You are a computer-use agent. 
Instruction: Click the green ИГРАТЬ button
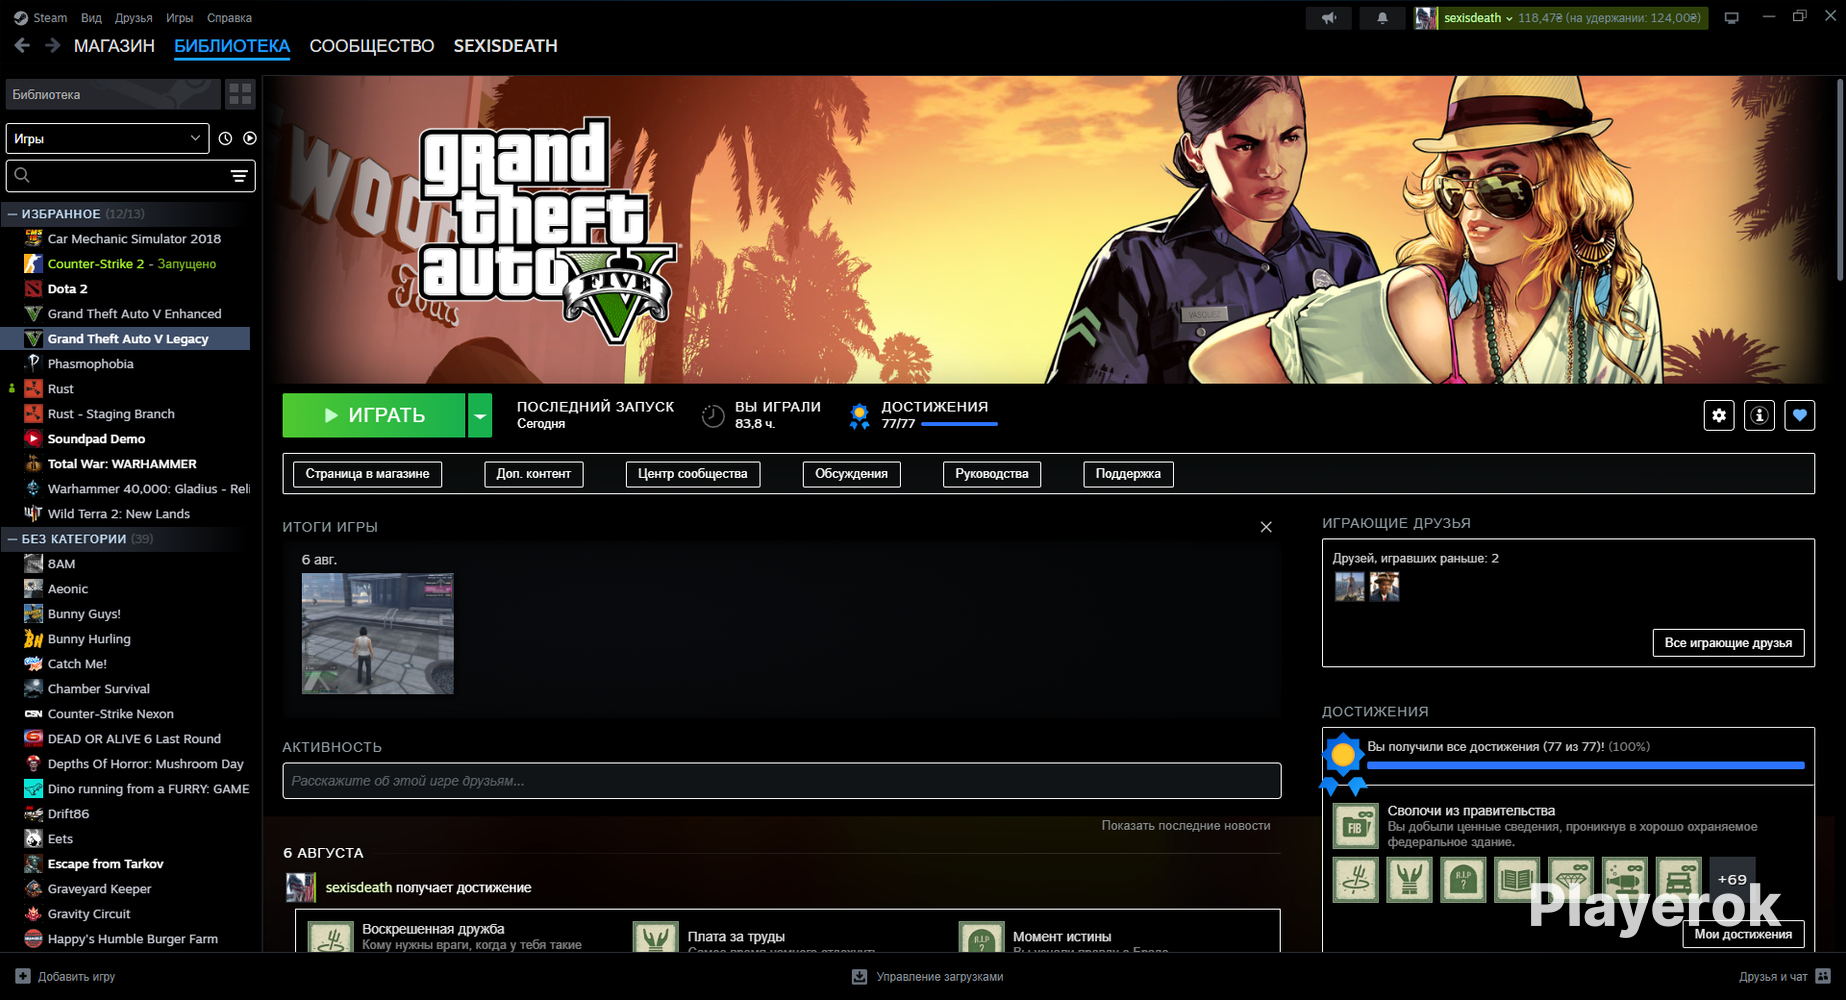374,415
